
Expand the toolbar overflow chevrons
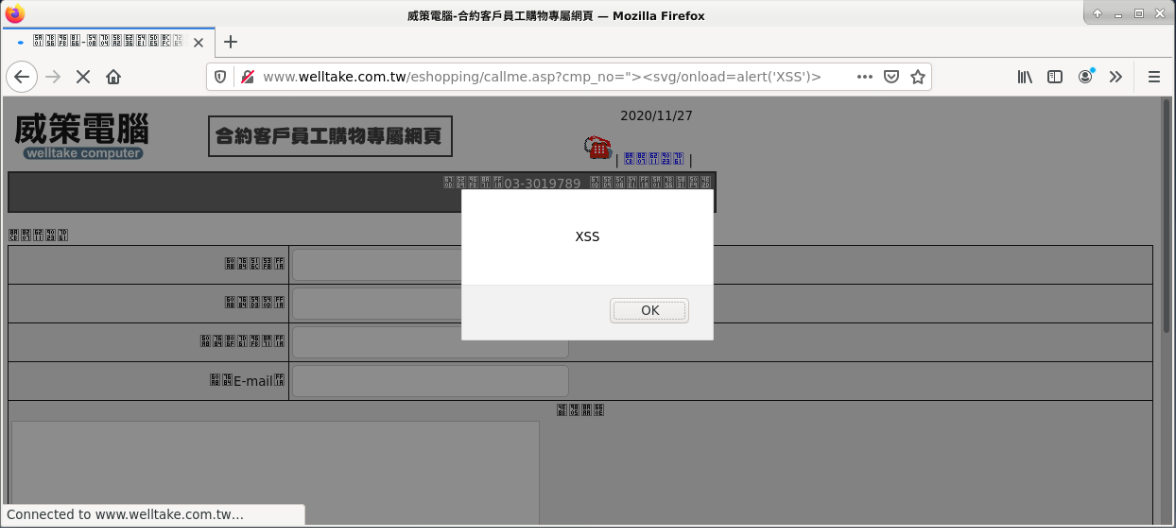coord(1115,76)
